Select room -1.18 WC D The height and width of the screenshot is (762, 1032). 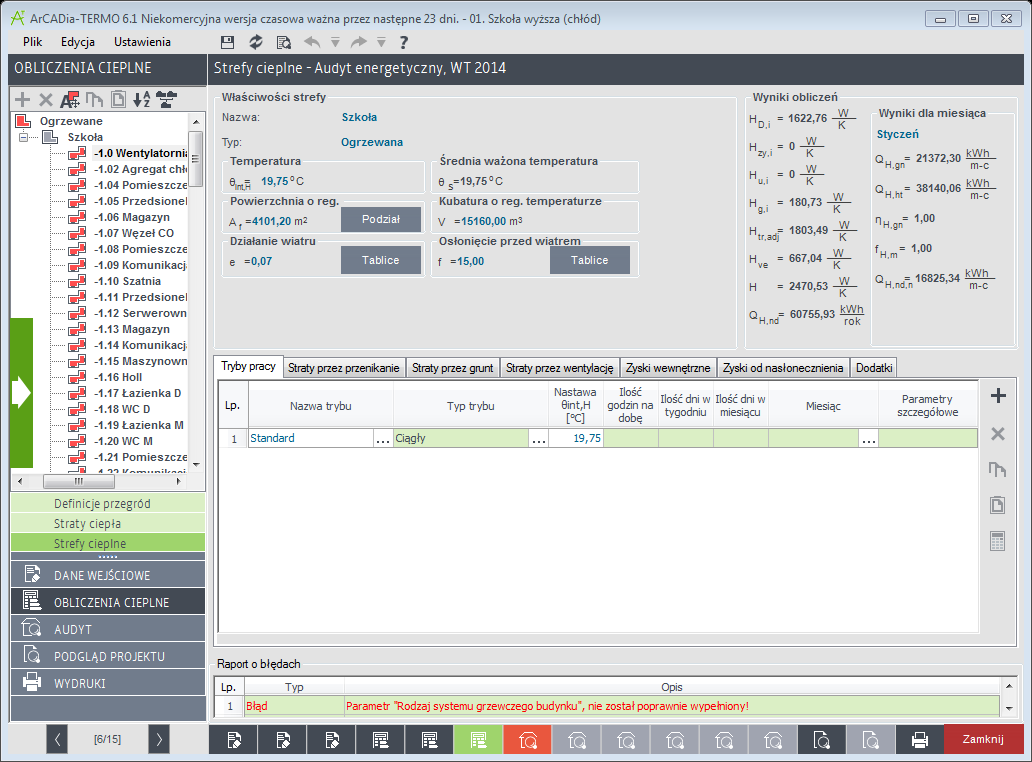tap(122, 409)
